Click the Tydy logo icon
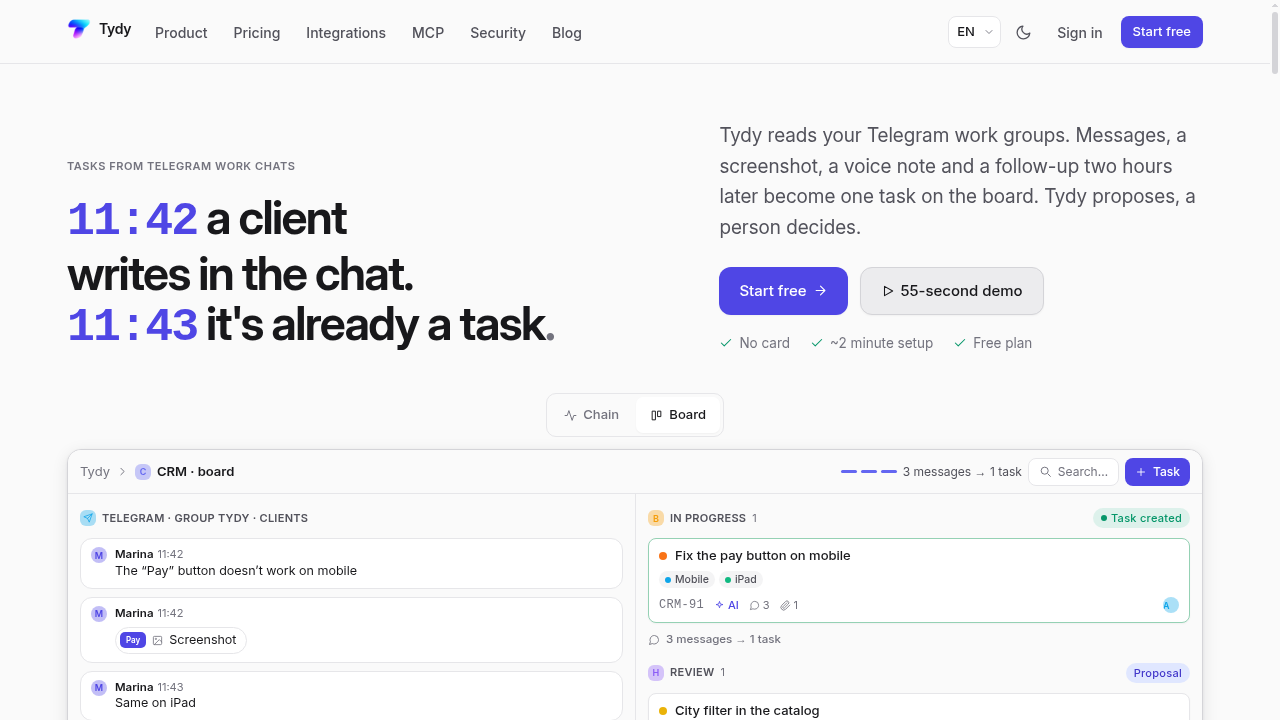1280x720 pixels. 78,29
